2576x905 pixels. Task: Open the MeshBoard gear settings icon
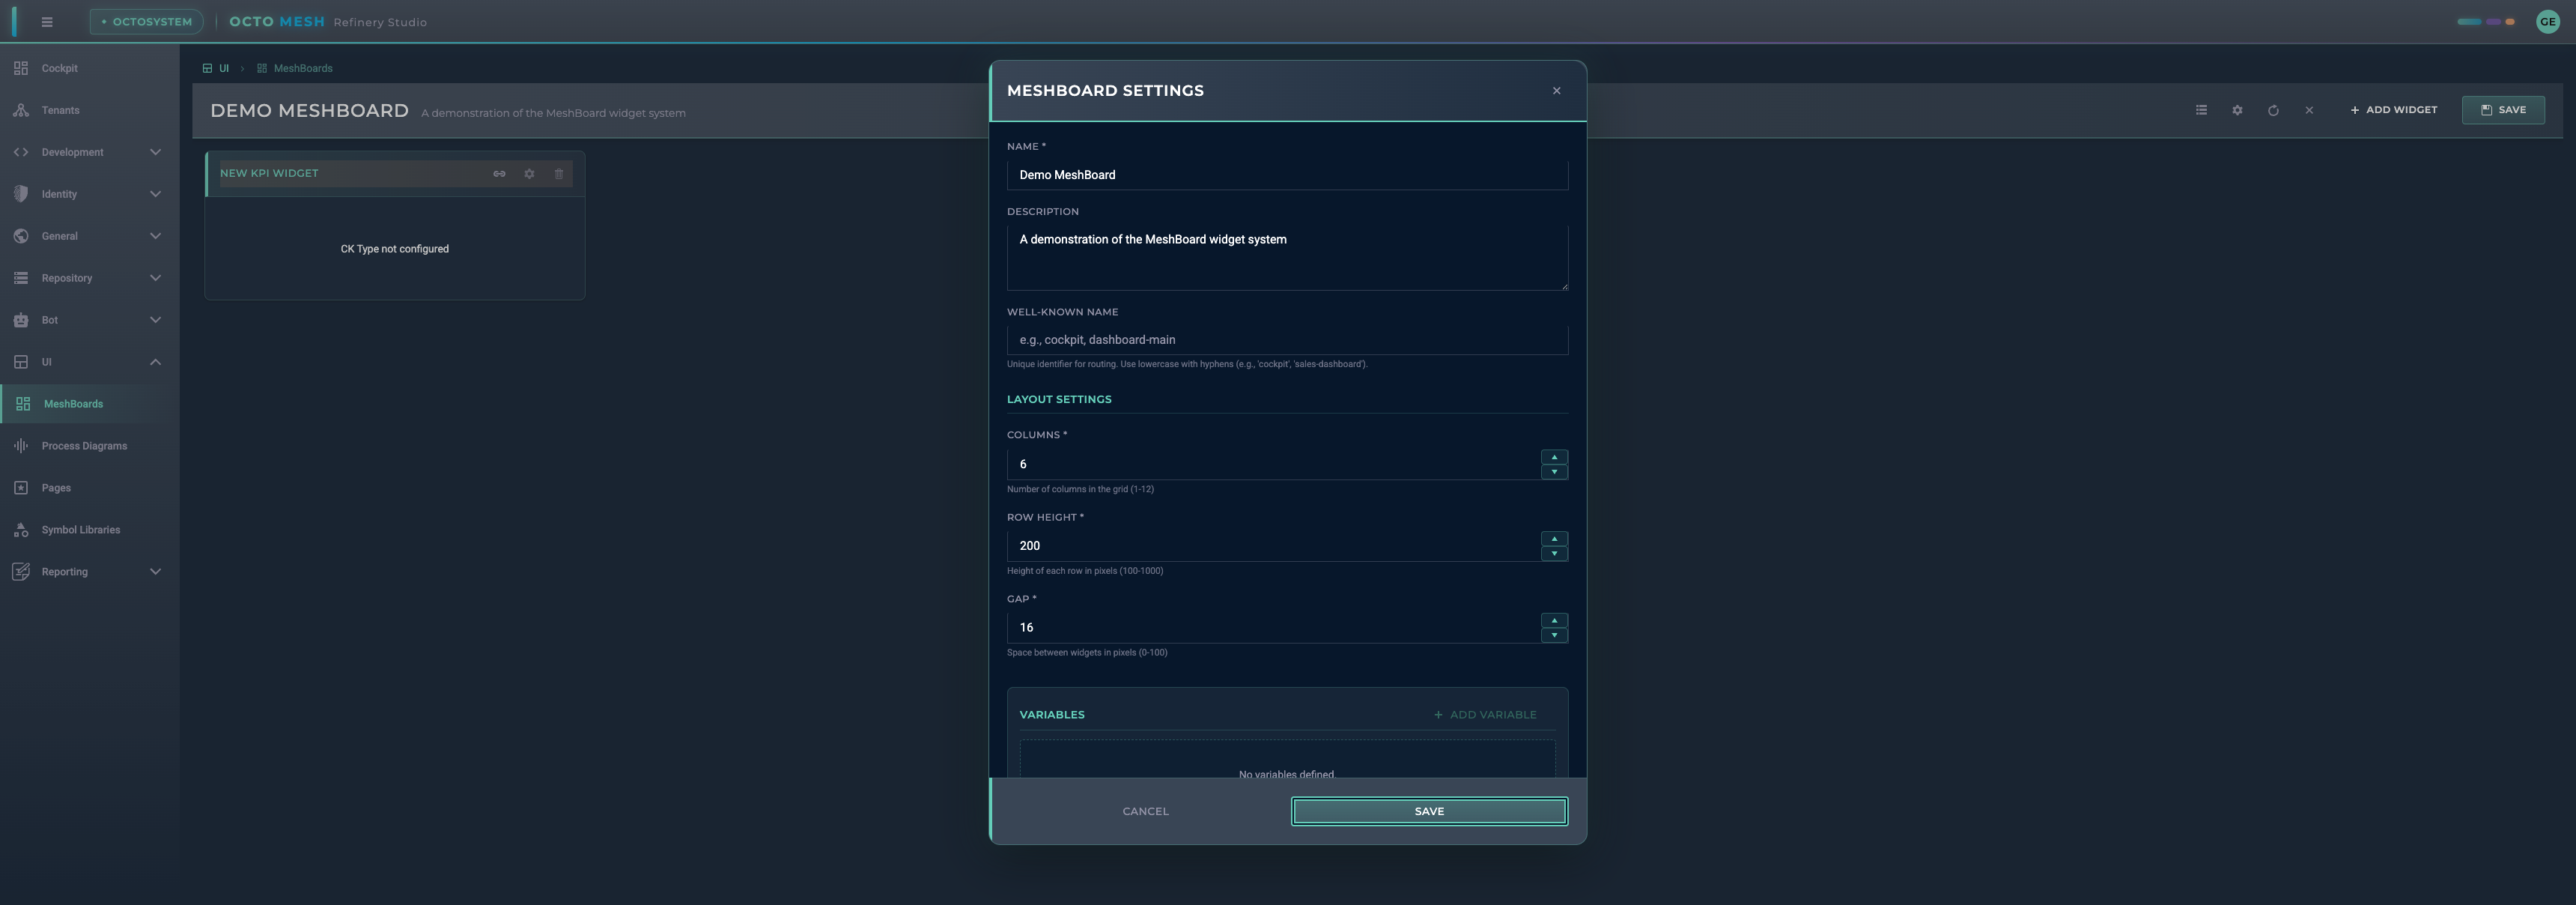[2237, 110]
